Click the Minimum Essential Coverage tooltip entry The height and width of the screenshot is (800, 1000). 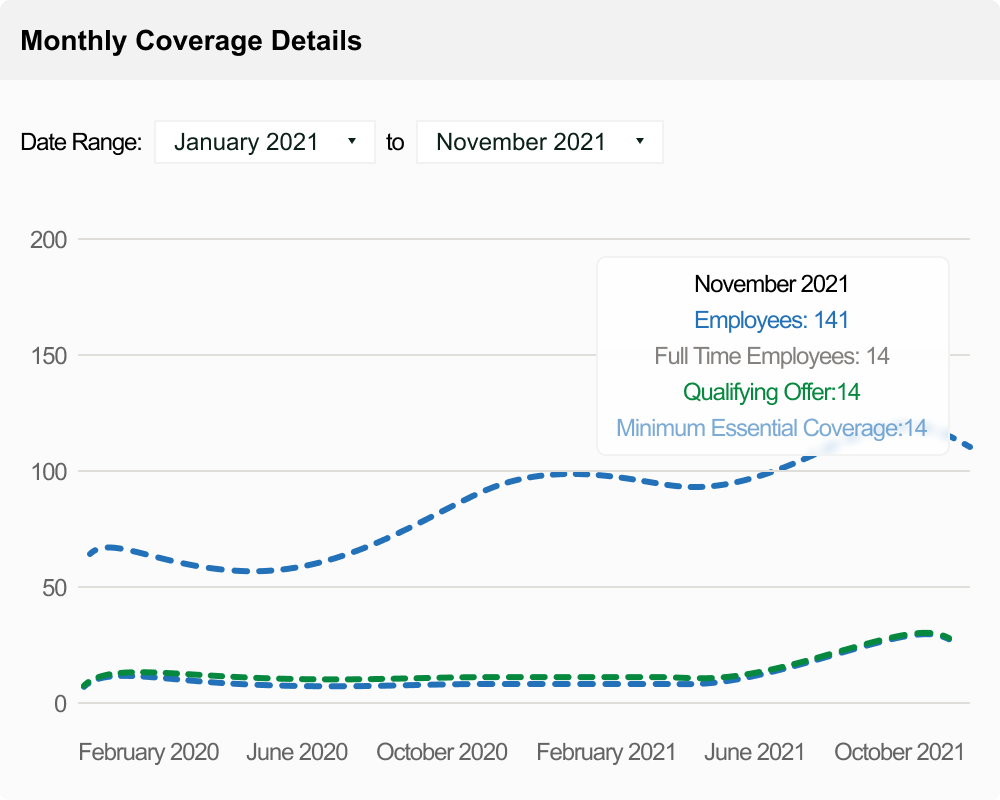[x=770, y=428]
